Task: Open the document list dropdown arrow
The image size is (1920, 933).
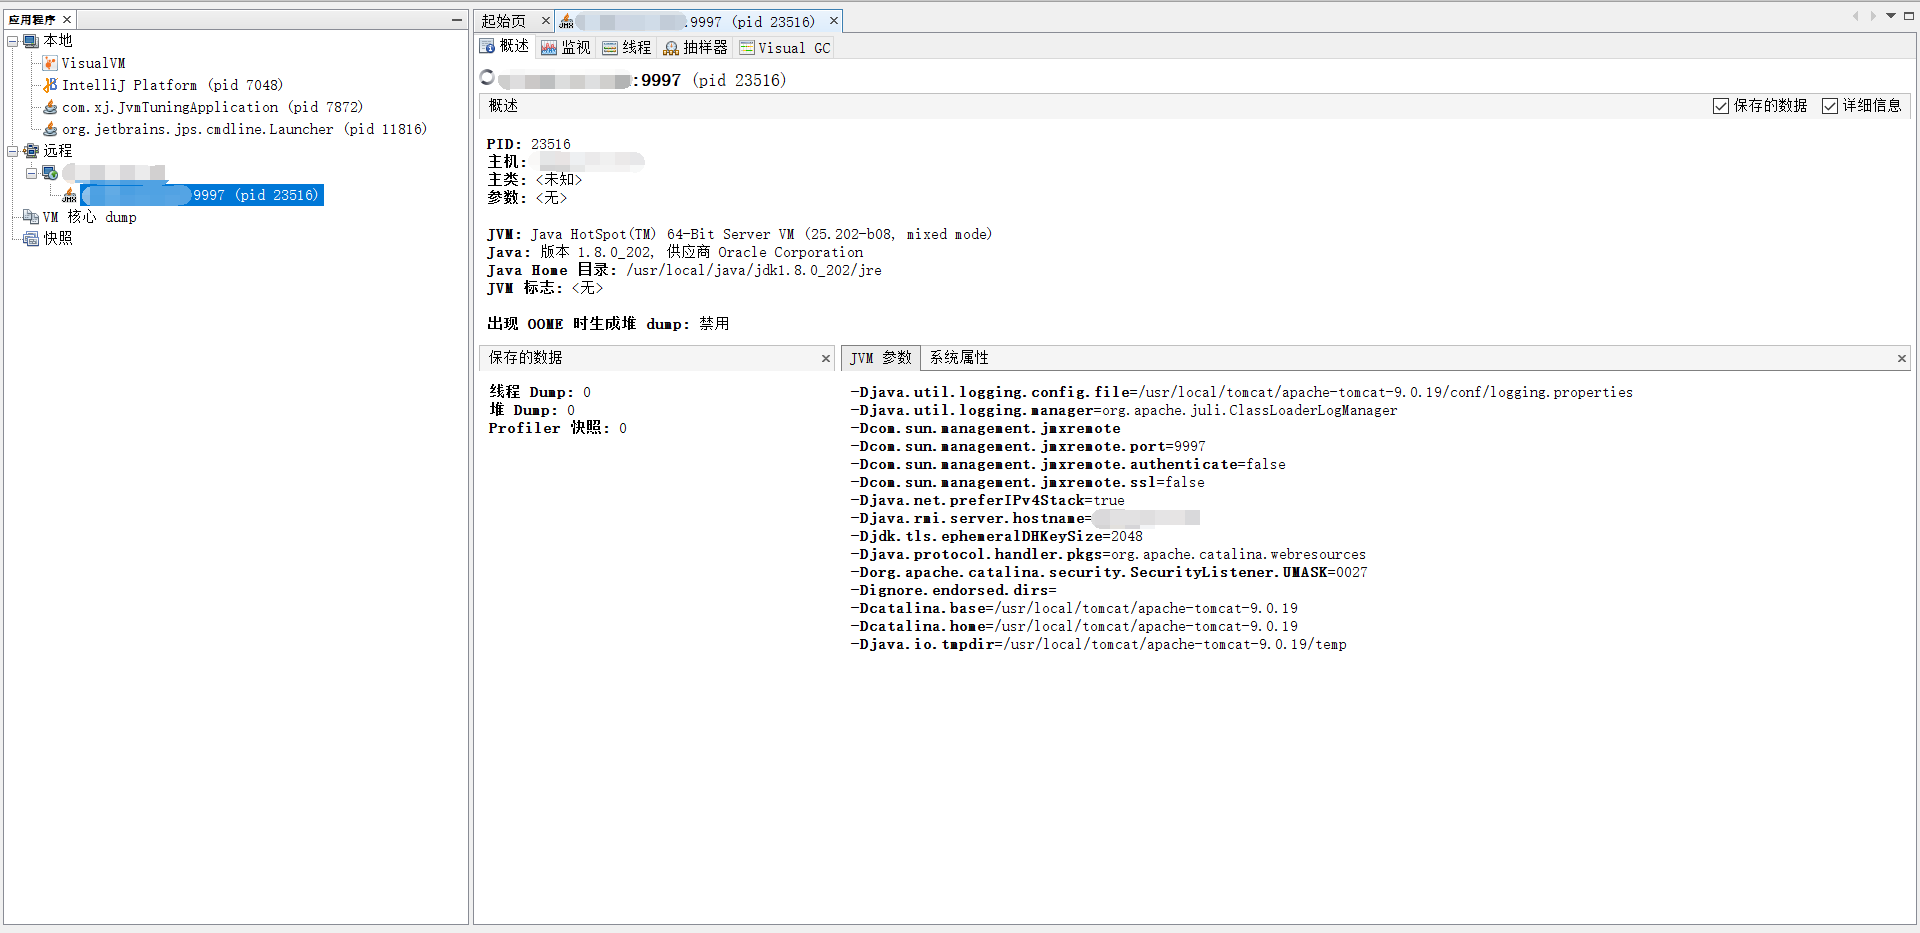Action: [1891, 16]
